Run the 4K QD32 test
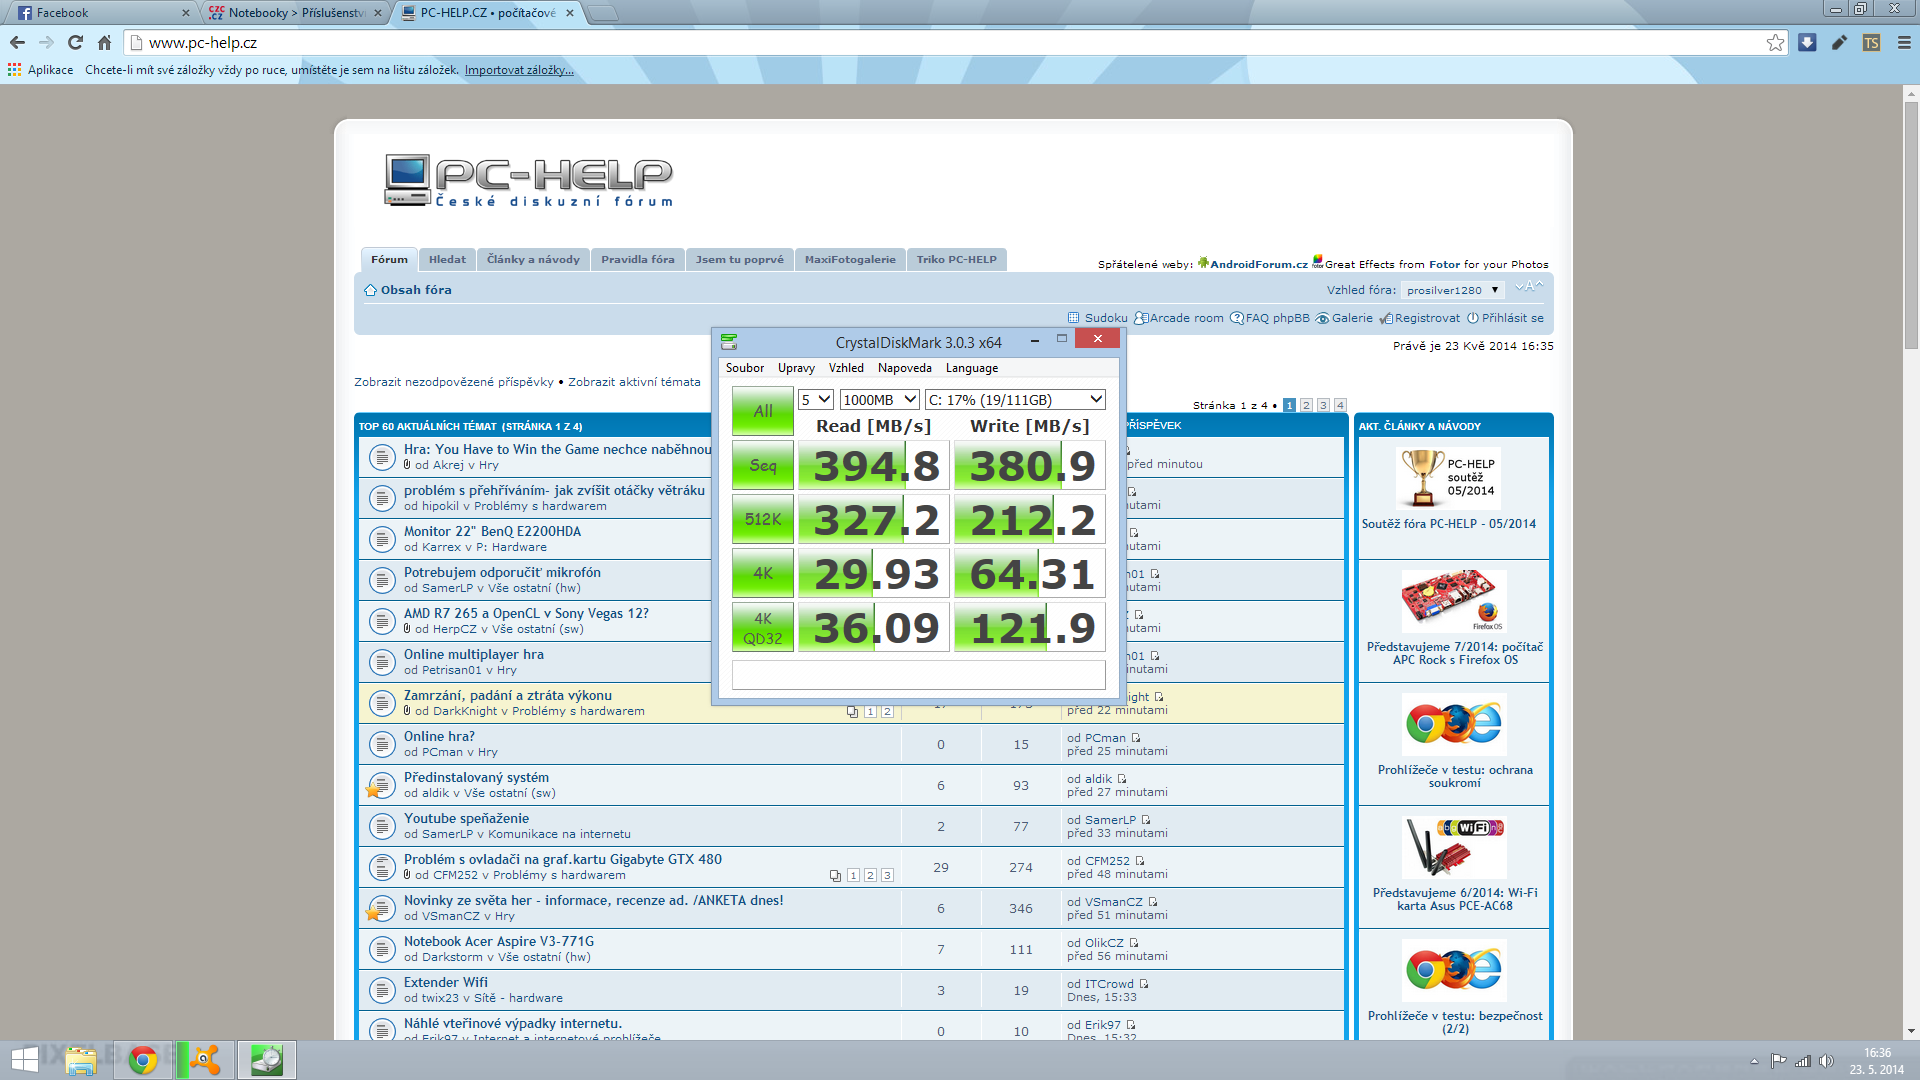1920x1080 pixels. pos(762,628)
